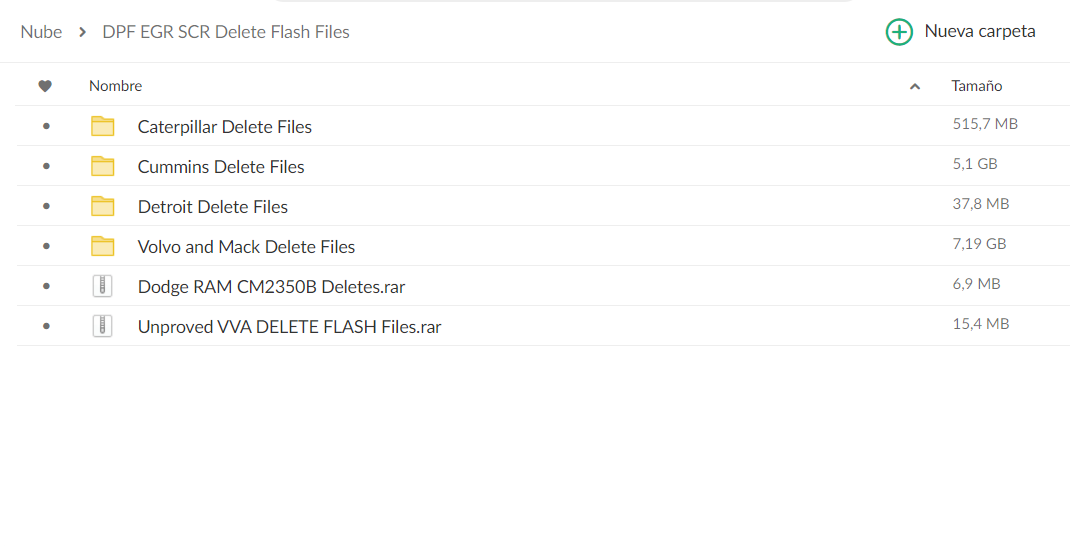Click the Detroit Delete Files folder icon
Screen dimensions: 1070x554
(102, 206)
